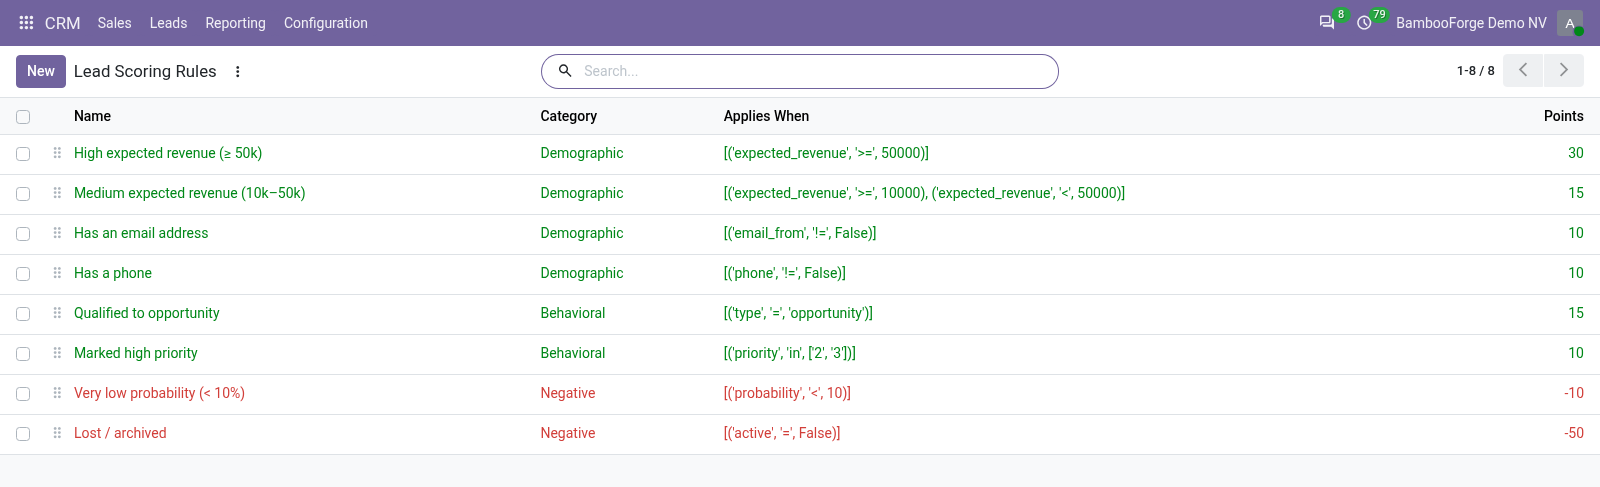Open the Reporting menu
The image size is (1600, 487).
[x=235, y=23]
